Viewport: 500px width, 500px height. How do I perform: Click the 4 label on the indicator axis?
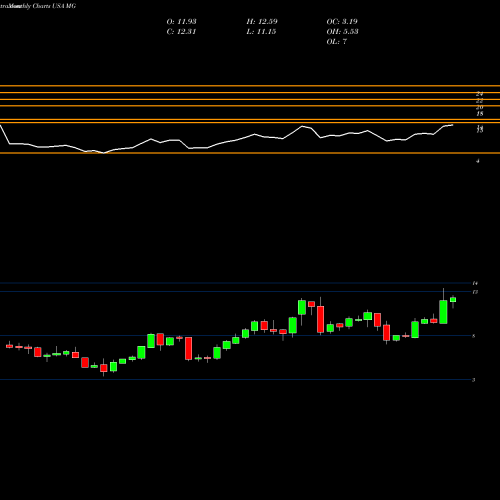478,161
